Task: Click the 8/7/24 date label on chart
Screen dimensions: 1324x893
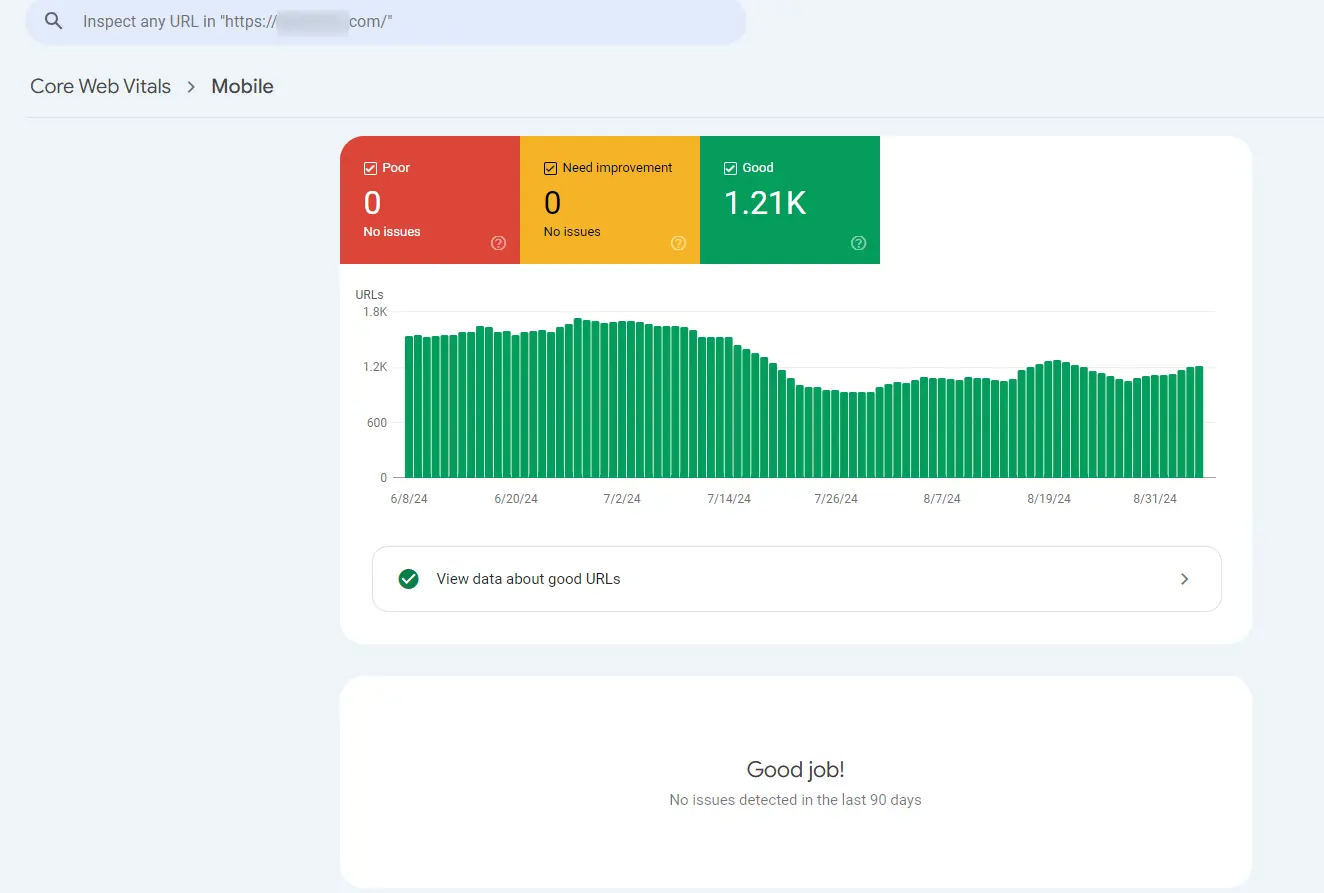Action: pos(942,499)
